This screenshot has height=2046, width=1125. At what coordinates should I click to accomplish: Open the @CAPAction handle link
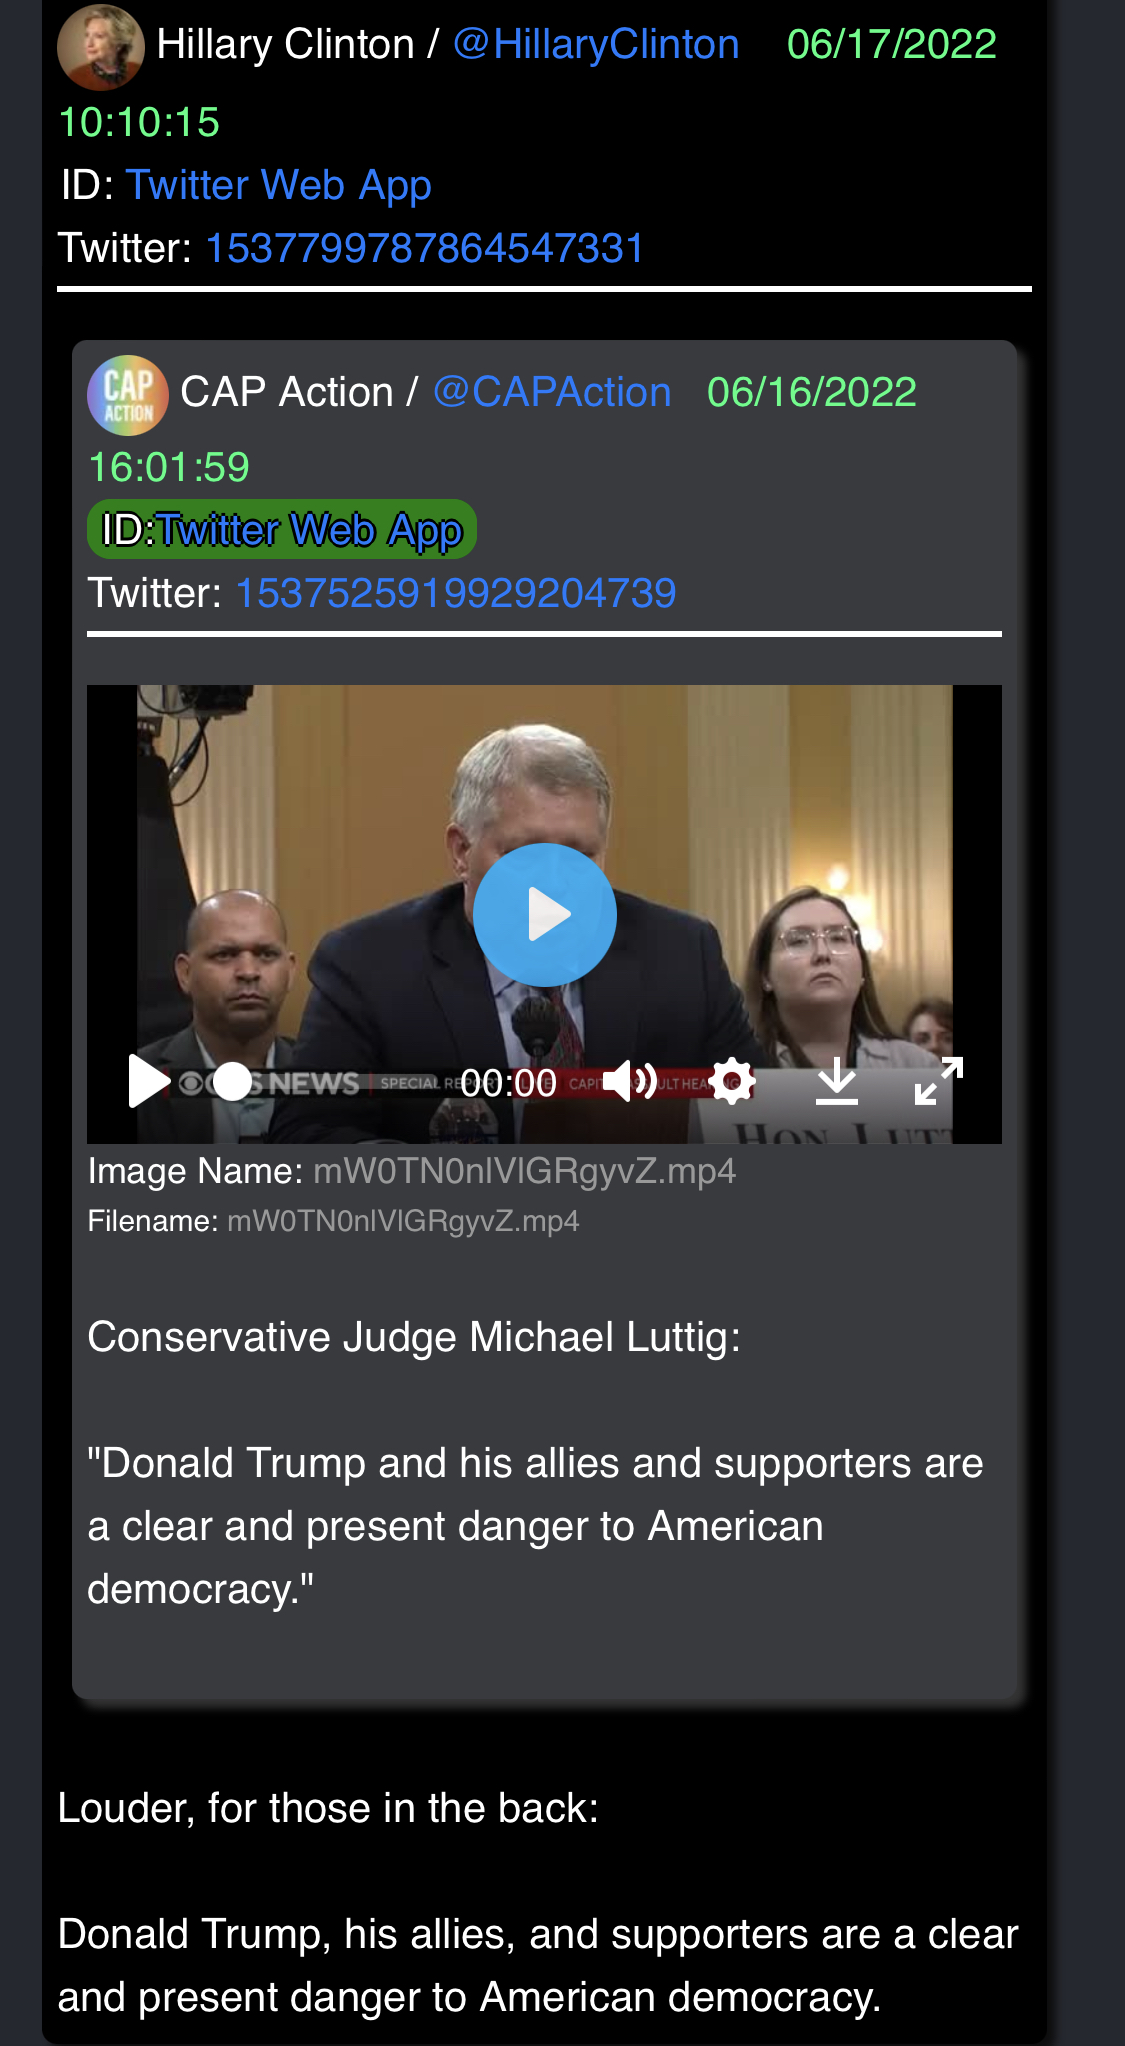[552, 392]
